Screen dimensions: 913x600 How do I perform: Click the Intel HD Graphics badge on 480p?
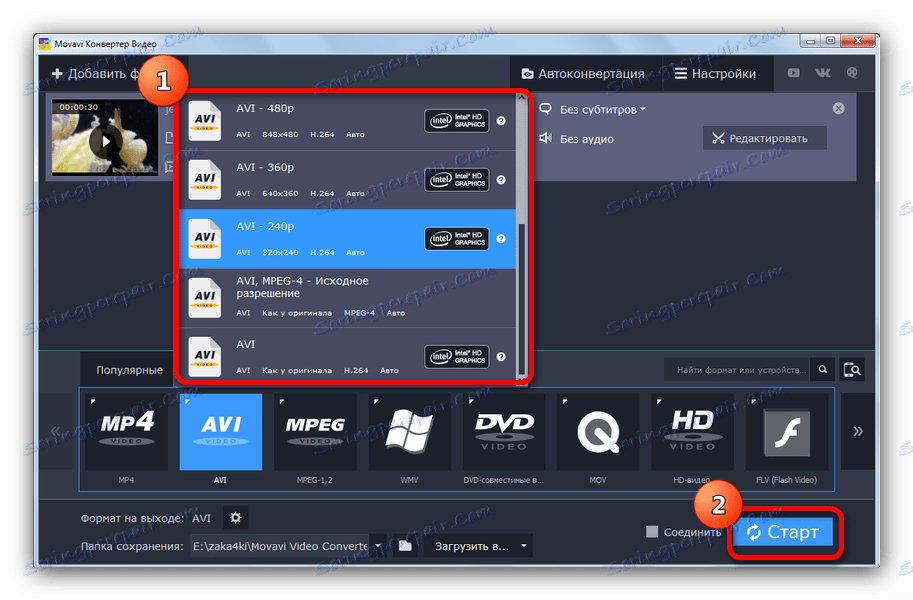(457, 121)
